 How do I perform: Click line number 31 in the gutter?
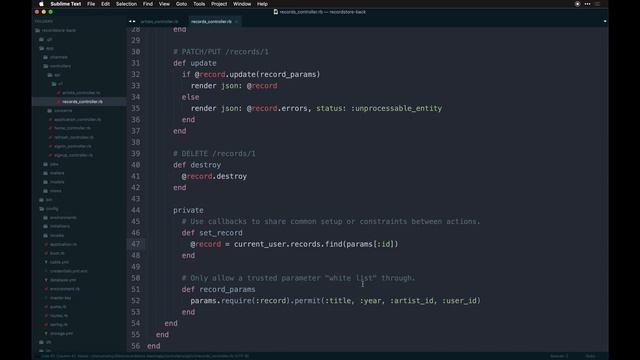(136, 63)
